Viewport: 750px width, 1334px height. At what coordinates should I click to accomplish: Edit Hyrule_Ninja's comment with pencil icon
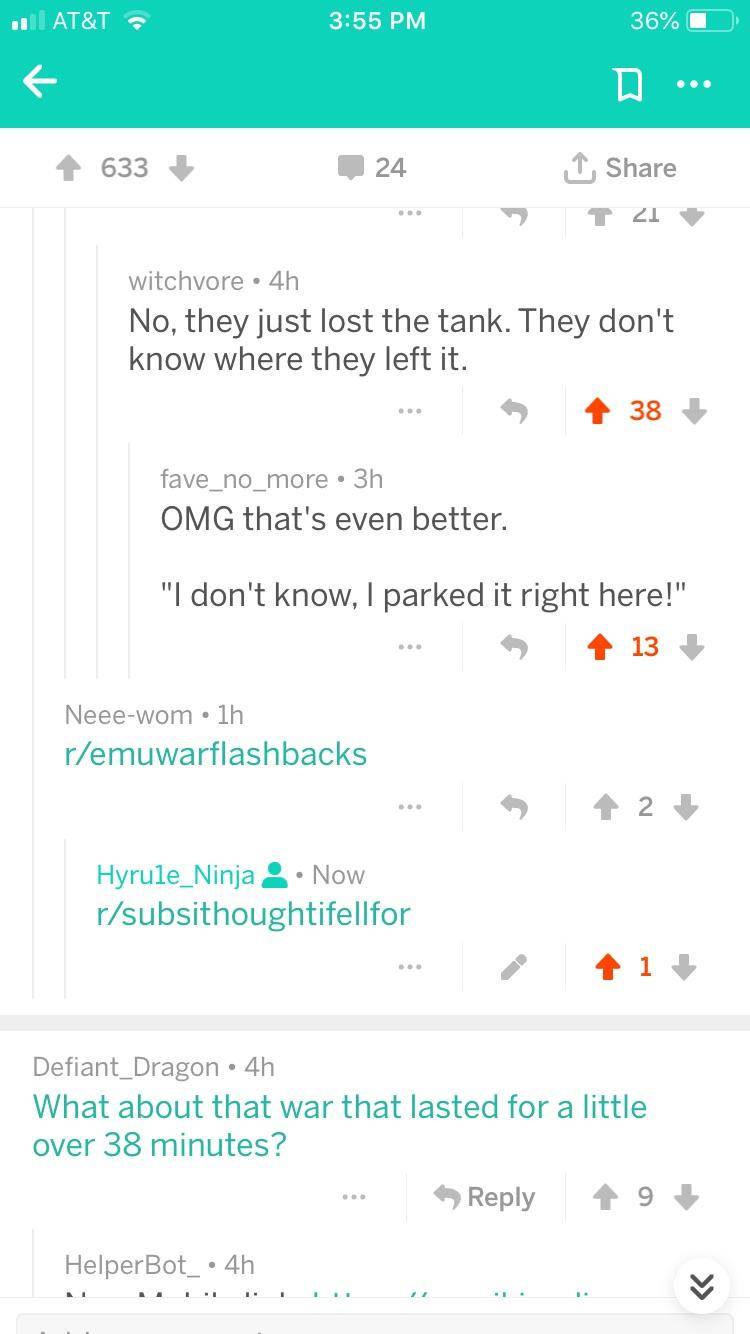pyautogui.click(x=513, y=967)
